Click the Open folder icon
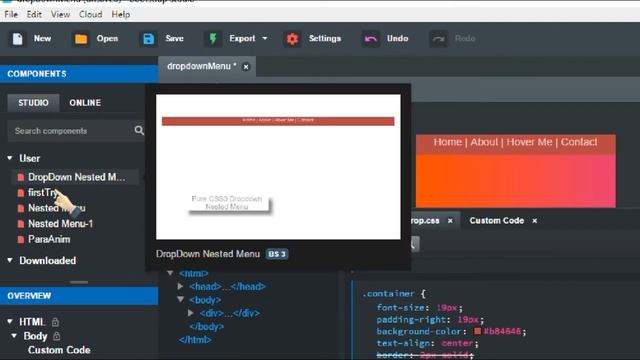This screenshot has height=360, width=640. (x=81, y=39)
